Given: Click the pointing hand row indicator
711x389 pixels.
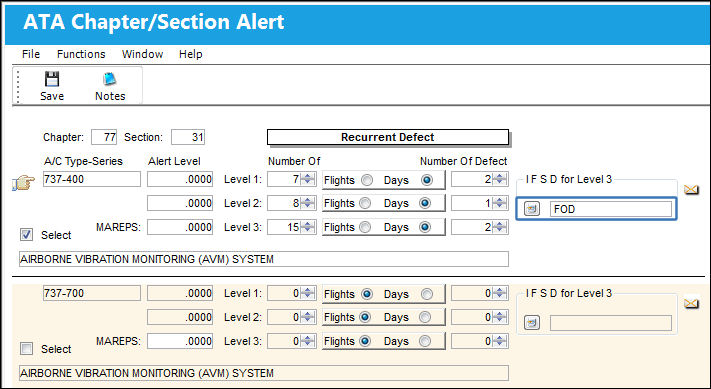Looking at the screenshot, I should click(x=24, y=183).
